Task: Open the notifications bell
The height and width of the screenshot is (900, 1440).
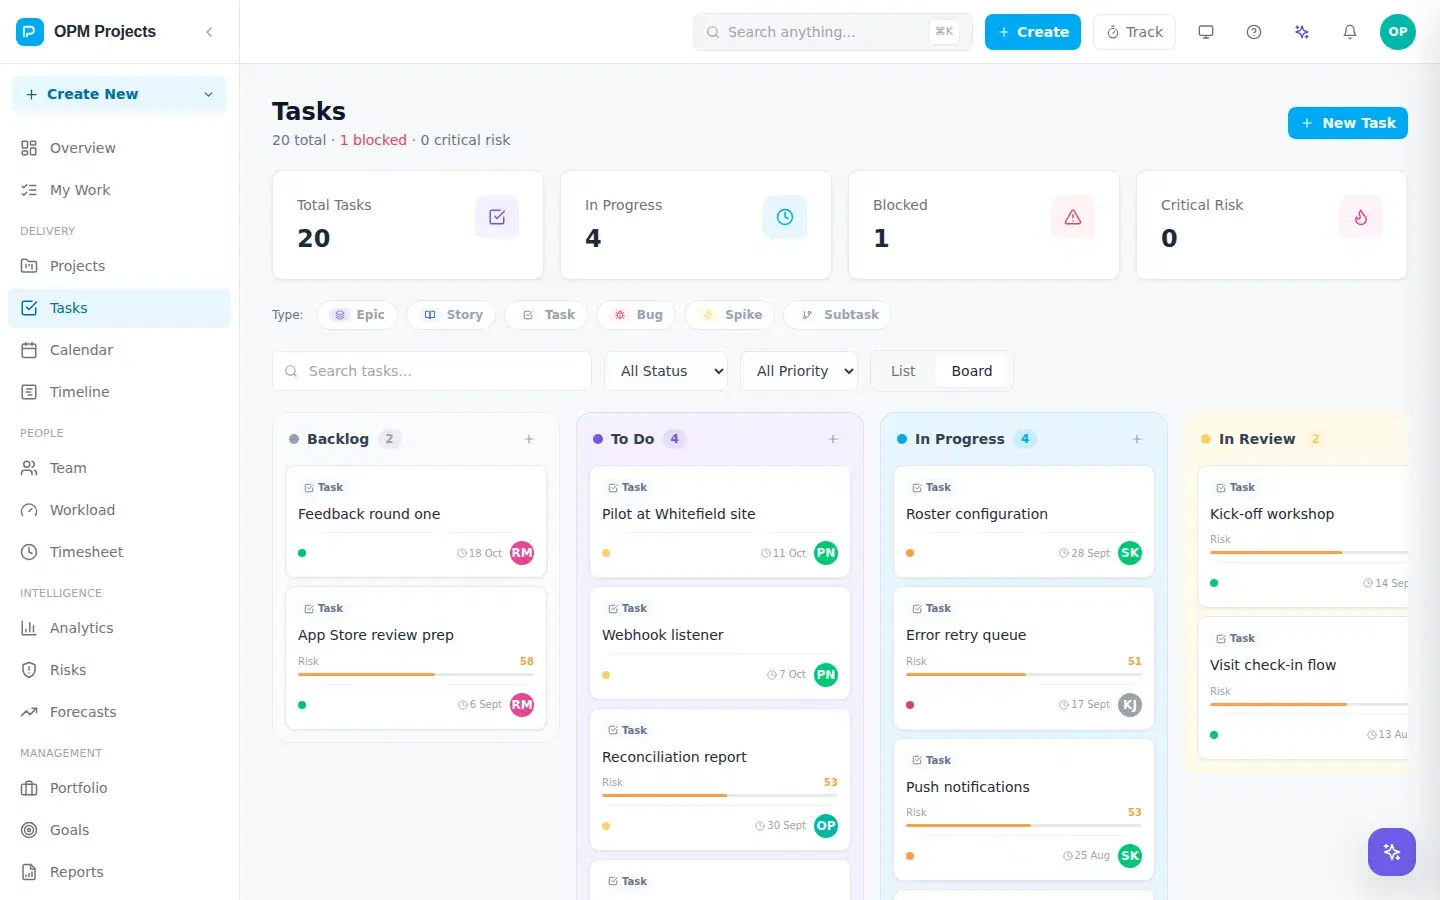Action: tap(1350, 32)
